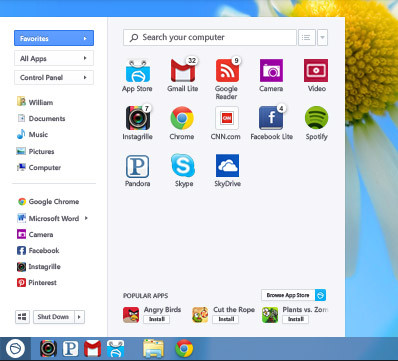
Task: Launch the Google Reader app icon
Action: [x=227, y=70]
